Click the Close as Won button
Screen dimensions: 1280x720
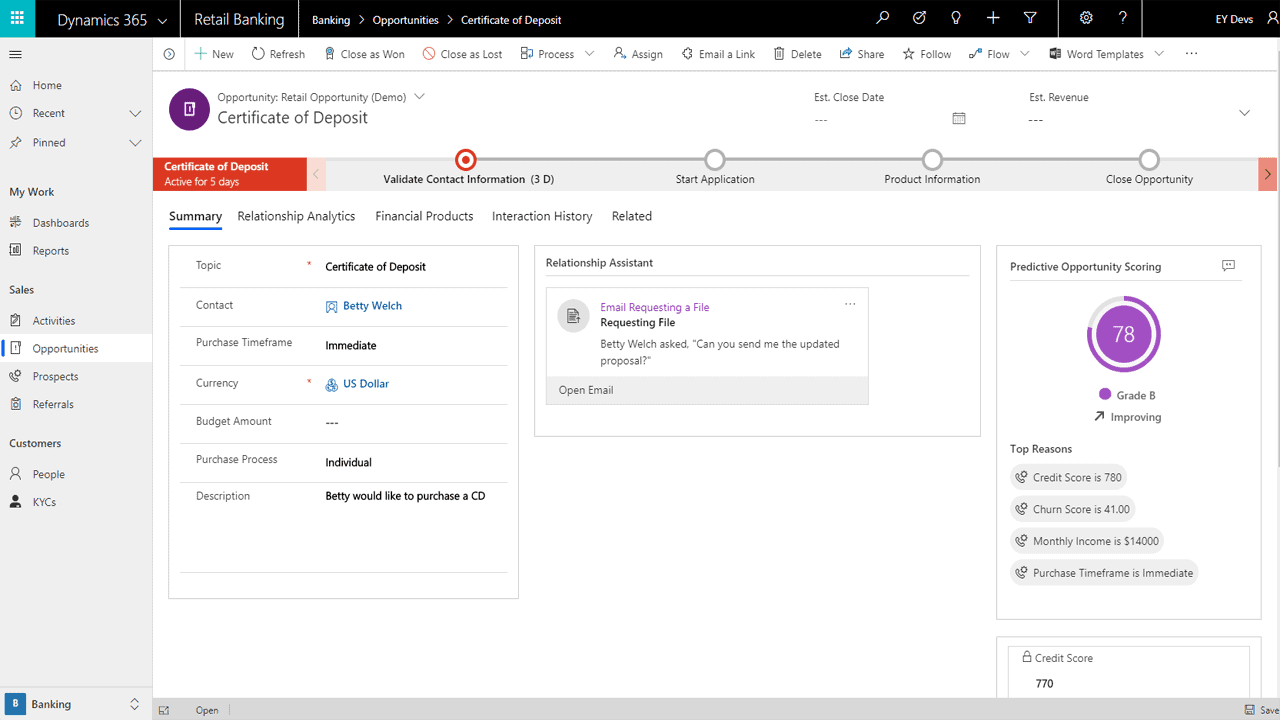[364, 54]
